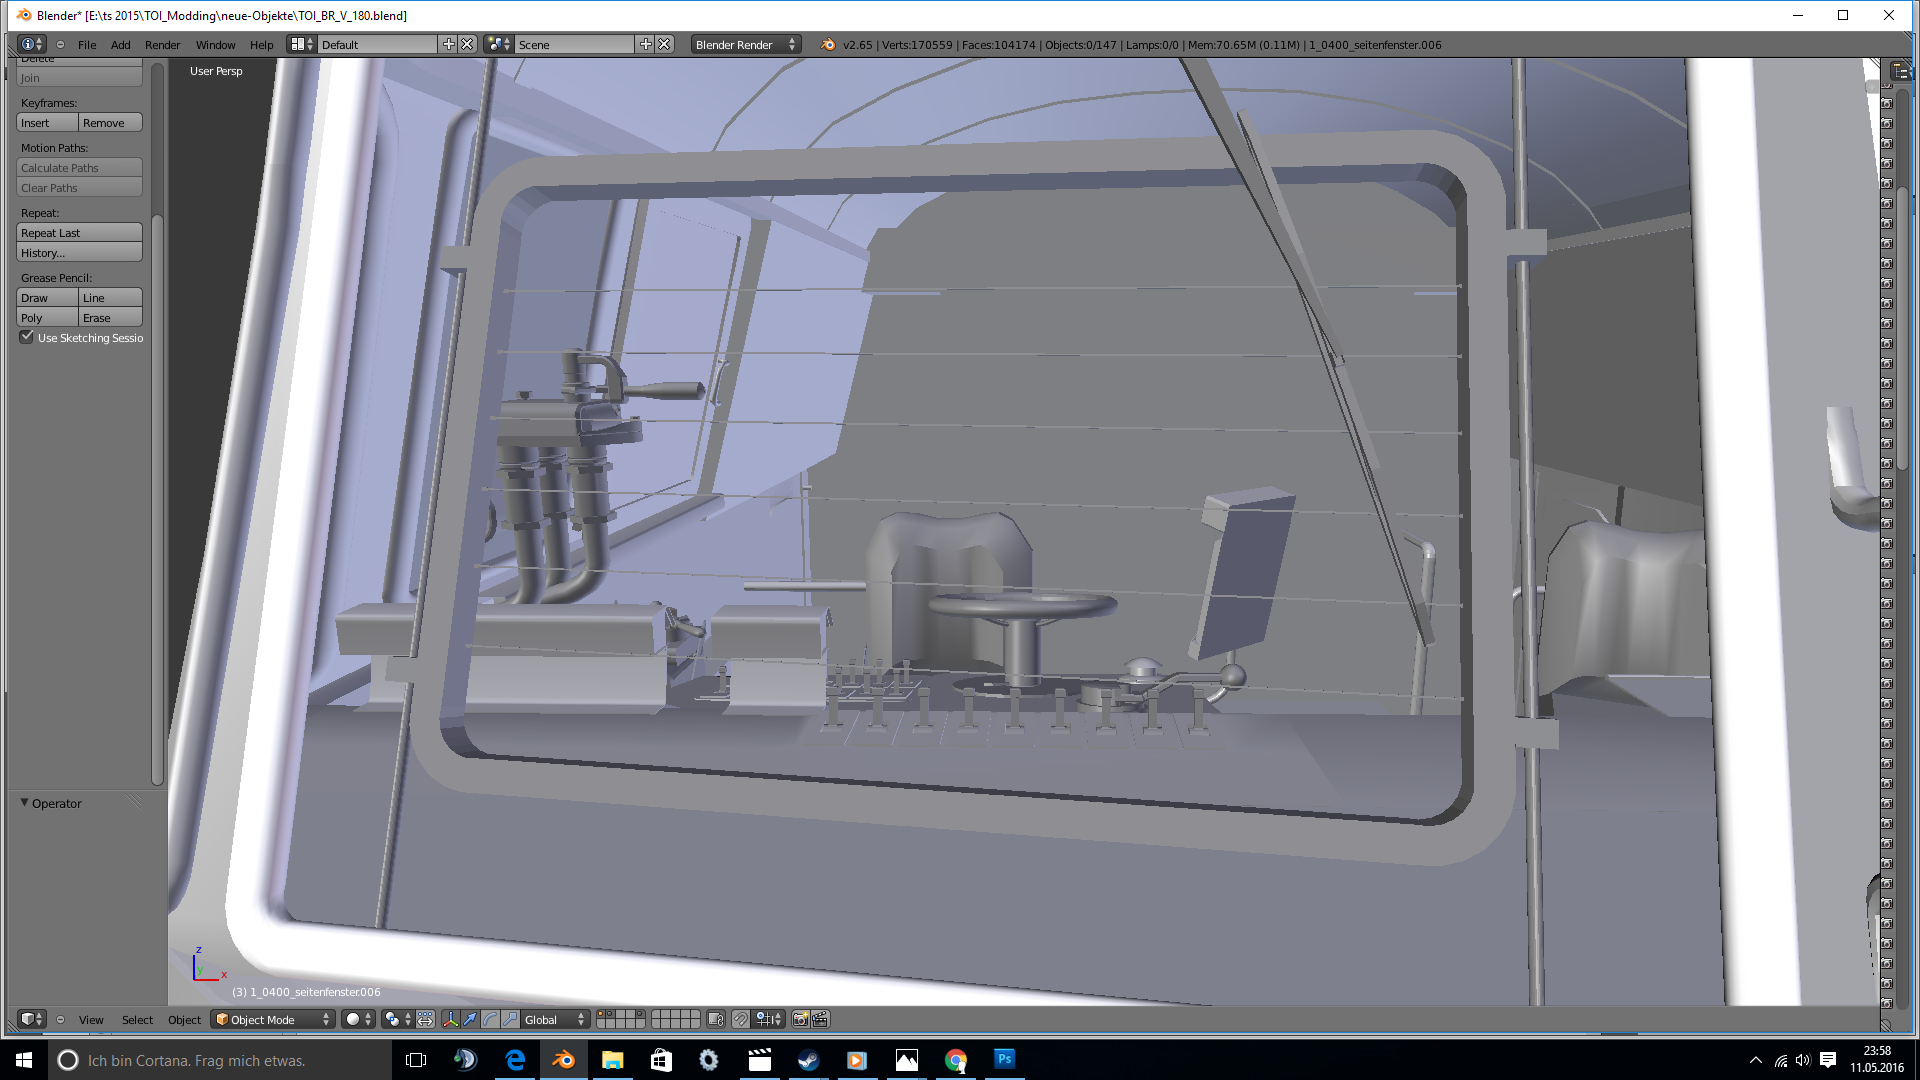Toggle the 3D manipulator widget icon

coord(451,1019)
